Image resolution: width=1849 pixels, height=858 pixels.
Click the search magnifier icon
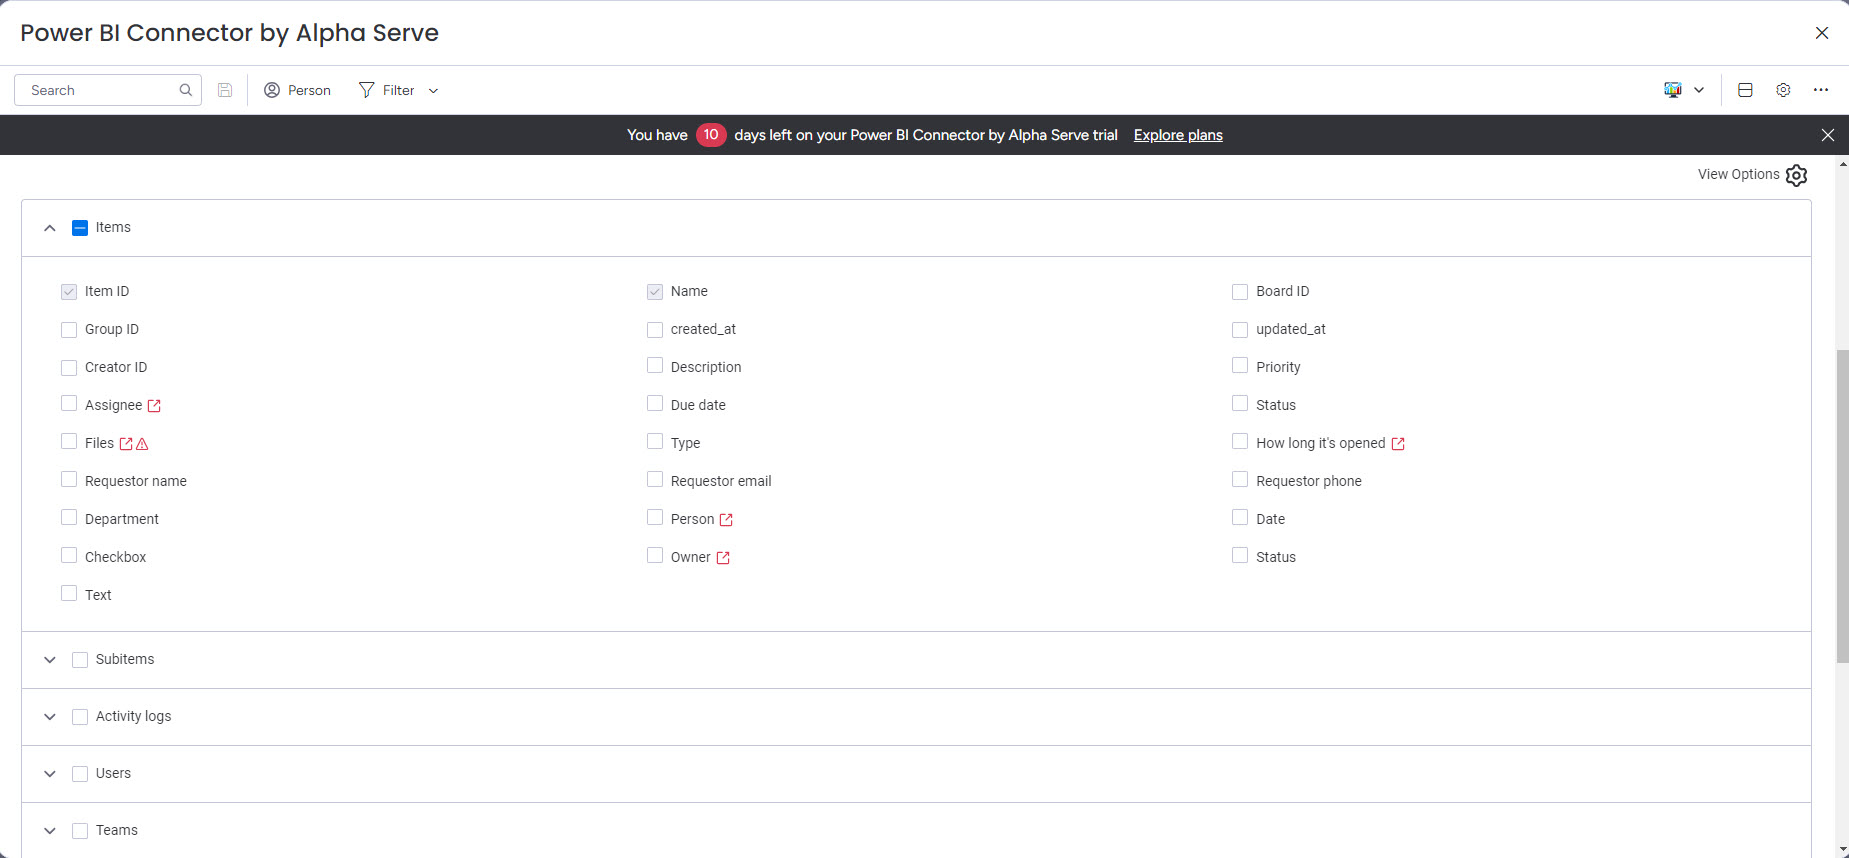[186, 90]
